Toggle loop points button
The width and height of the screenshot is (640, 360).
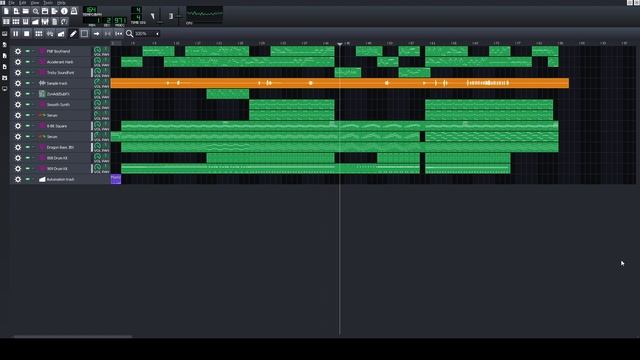[x=107, y=34]
